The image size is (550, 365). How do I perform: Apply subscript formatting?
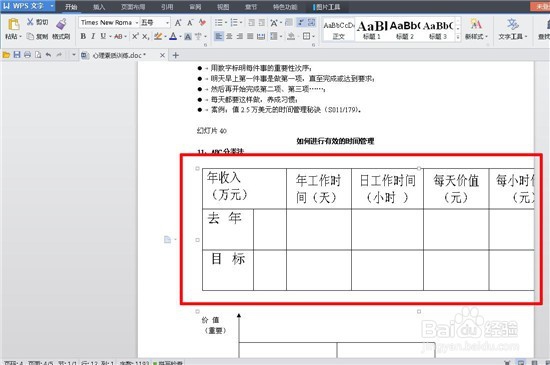pos(146,36)
